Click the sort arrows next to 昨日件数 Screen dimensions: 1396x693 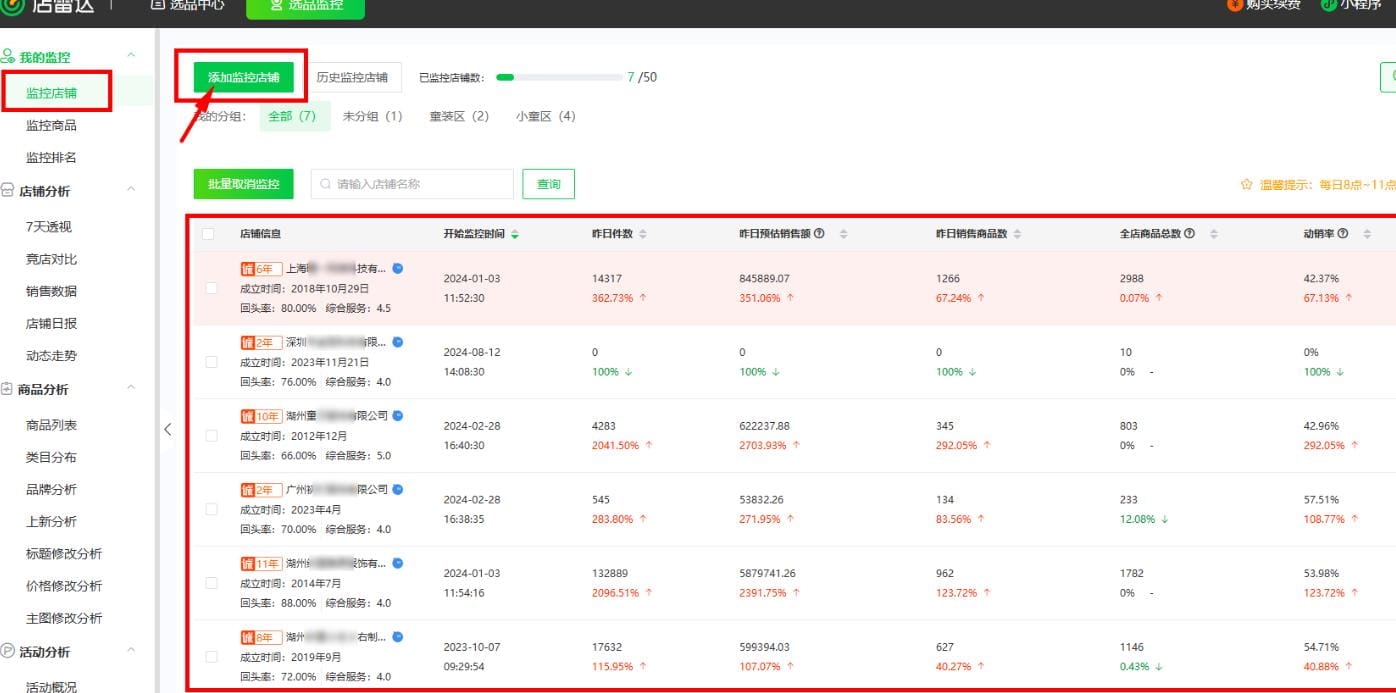643,234
